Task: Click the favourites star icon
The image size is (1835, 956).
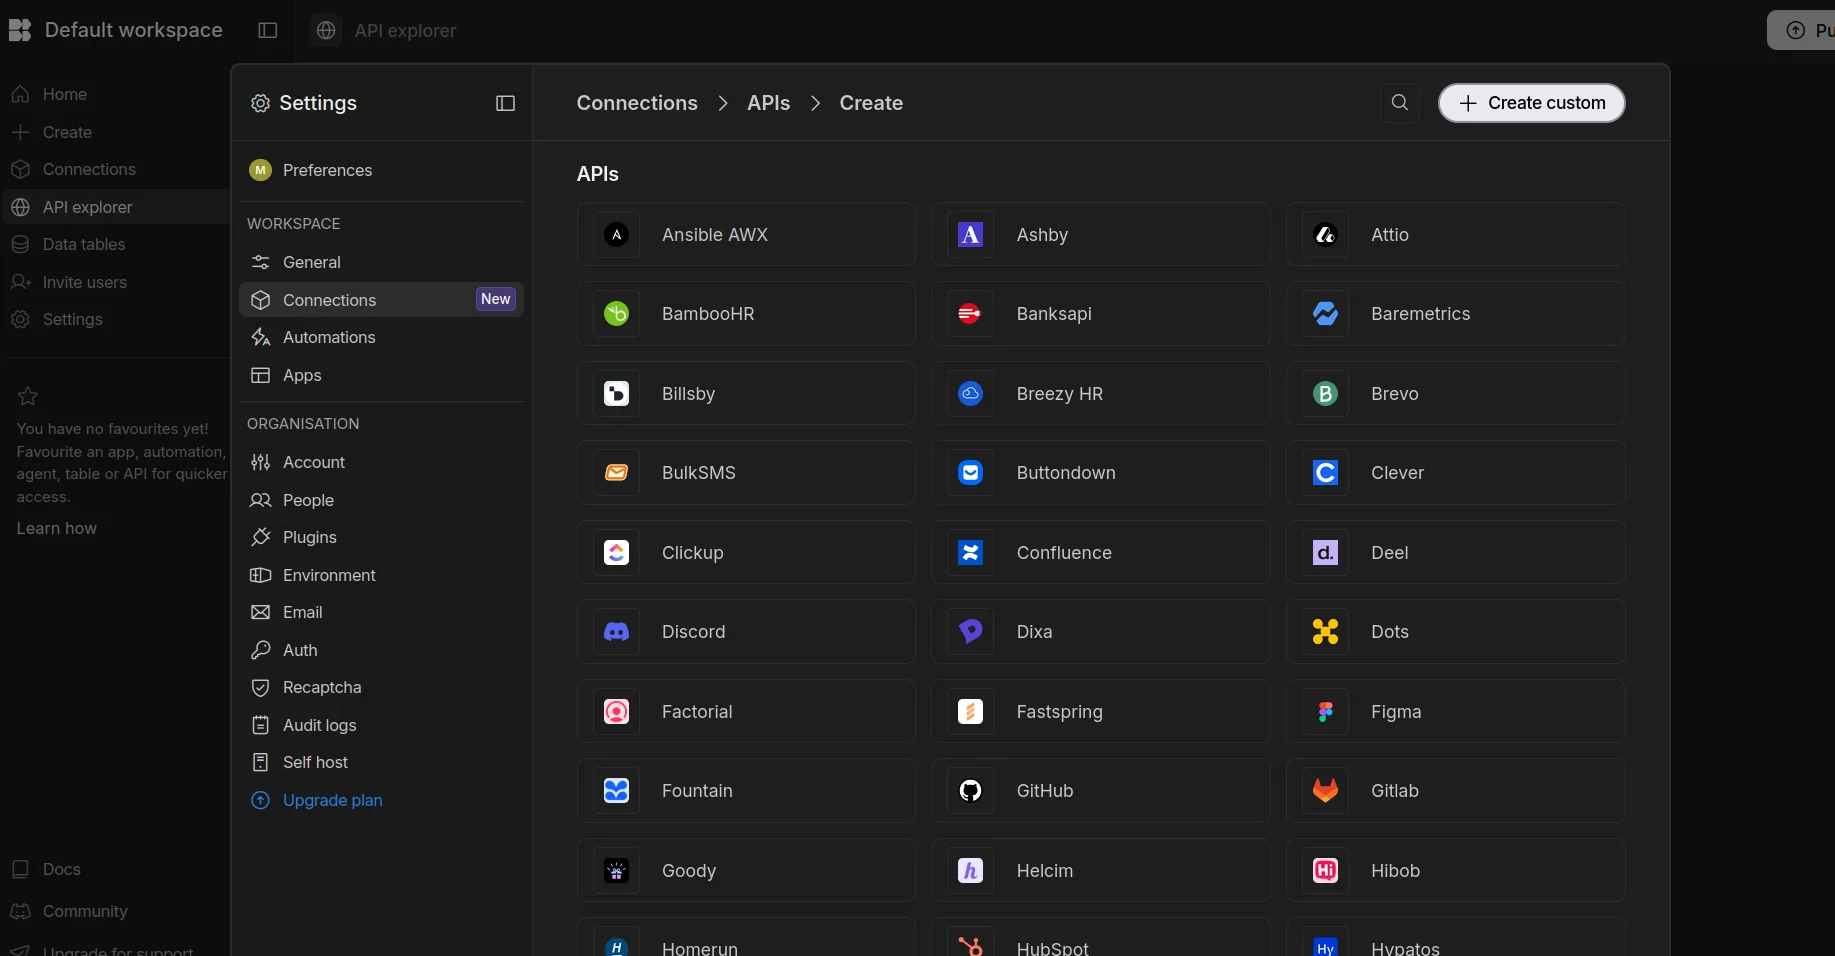Action: tap(28, 396)
